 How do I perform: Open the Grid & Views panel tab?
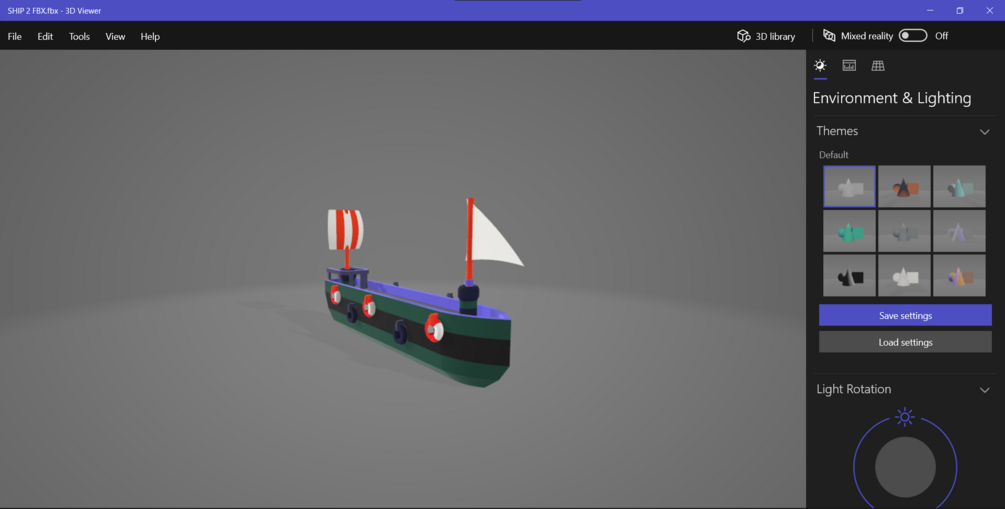pyautogui.click(x=877, y=65)
